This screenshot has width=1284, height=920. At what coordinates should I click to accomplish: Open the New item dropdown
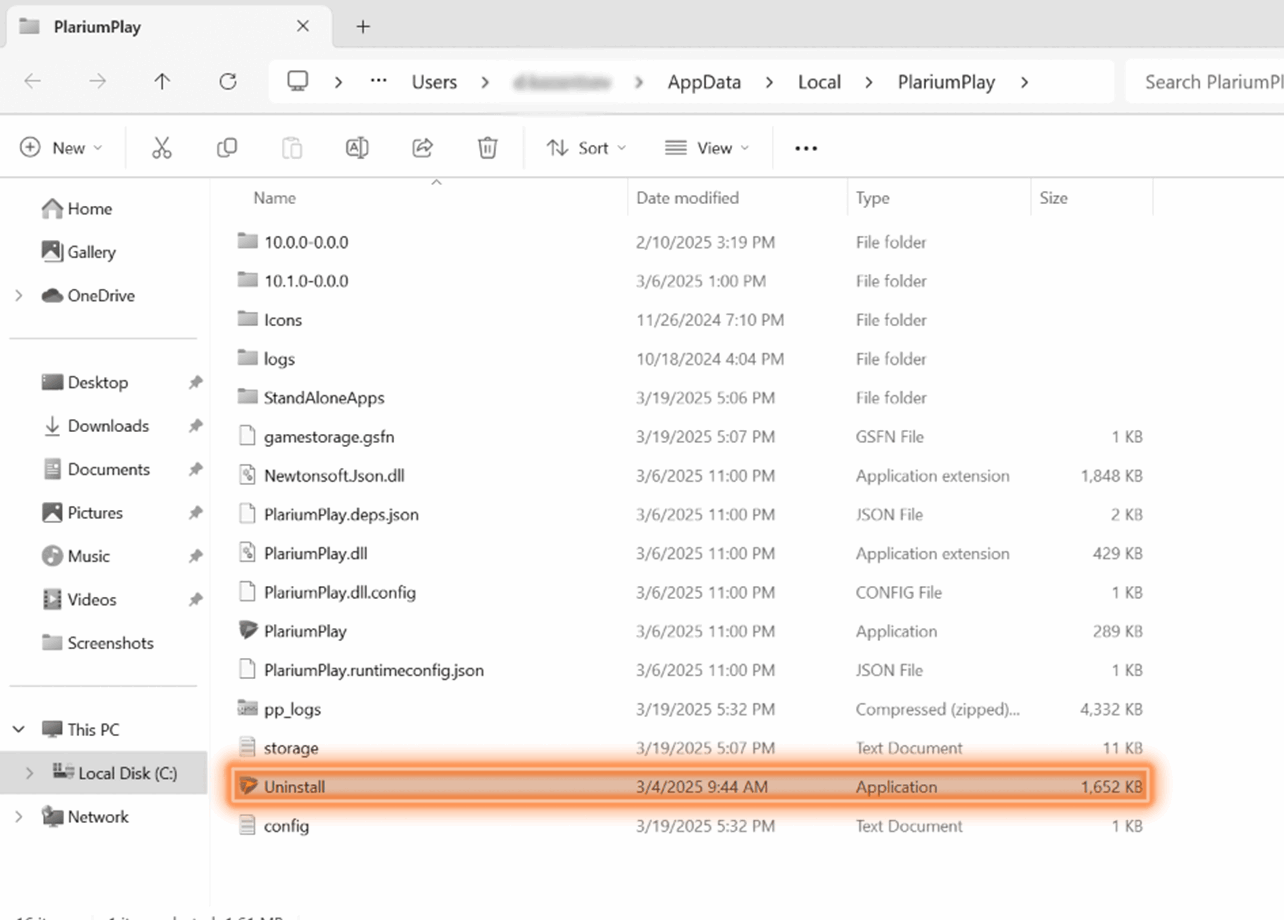62,148
